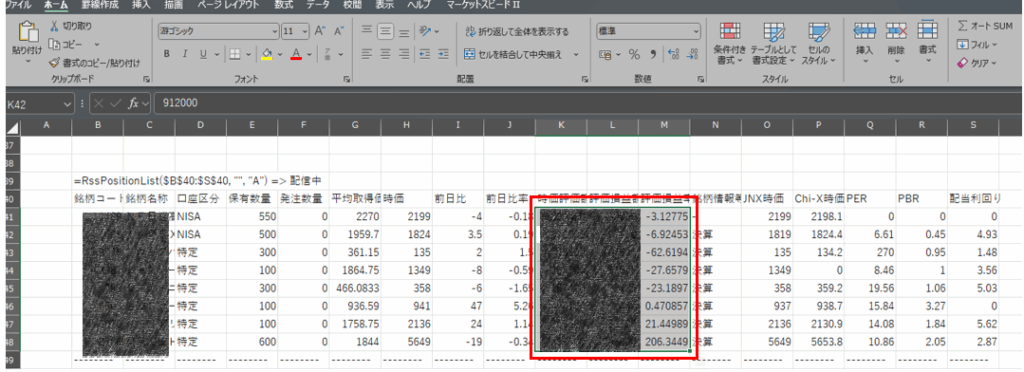The image size is (1024, 372).
Task: Open Conditional Formatting (条件付き書式)
Action: click(x=729, y=43)
